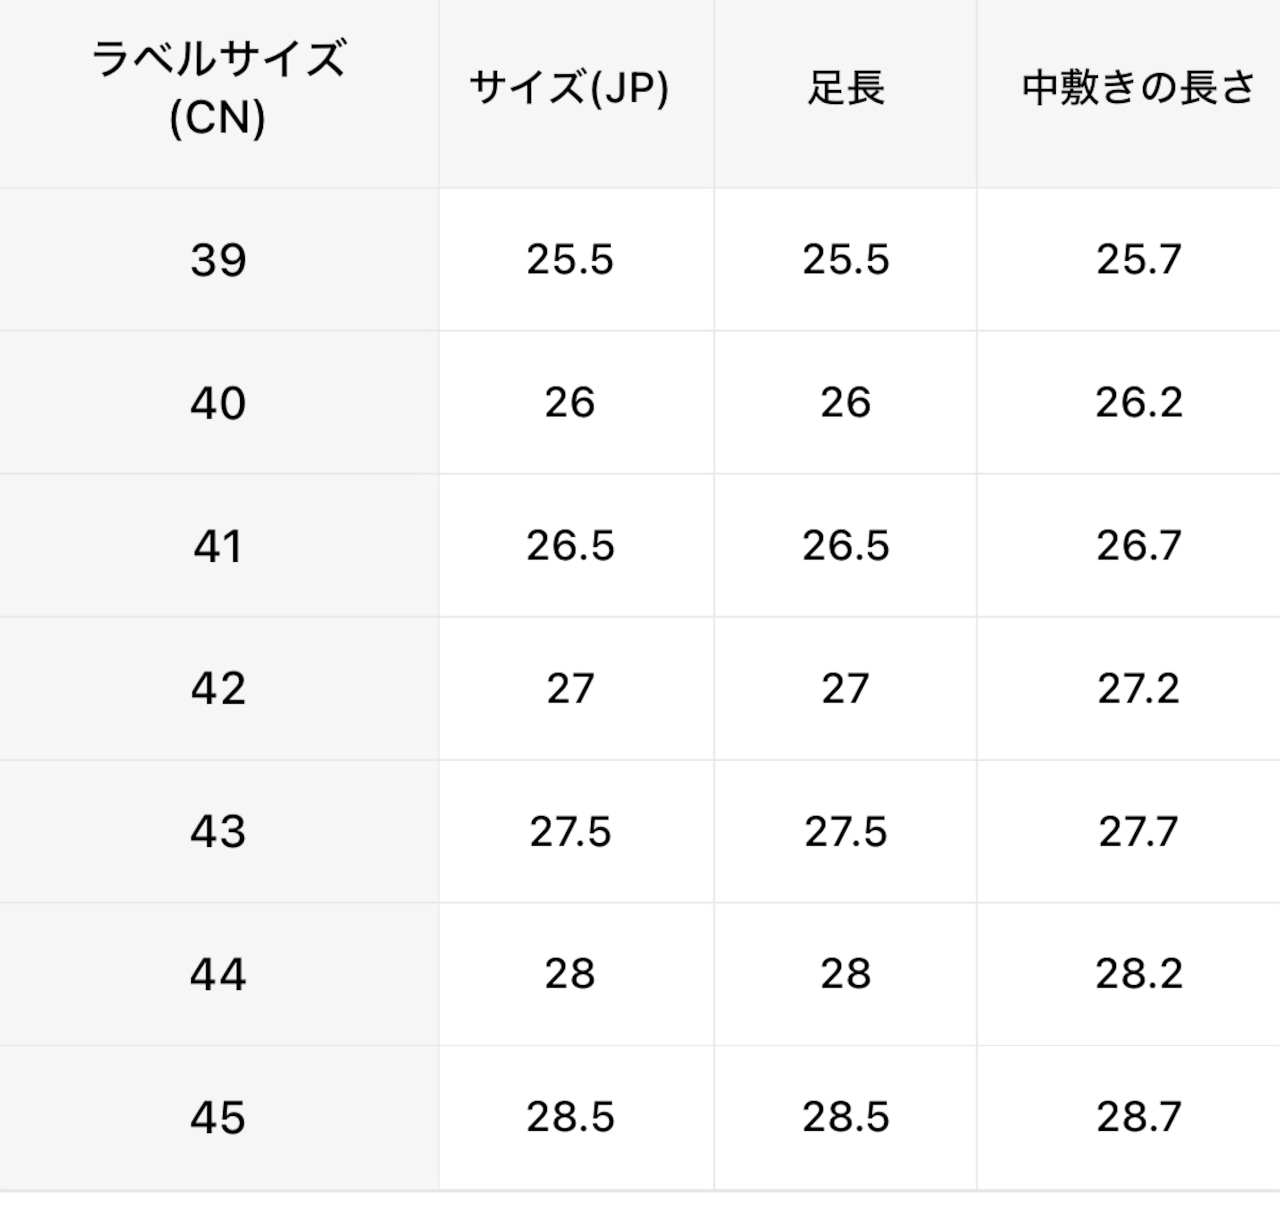The height and width of the screenshot is (1213, 1280).
Task: Click label size 45 cell
Action: coord(218,1117)
